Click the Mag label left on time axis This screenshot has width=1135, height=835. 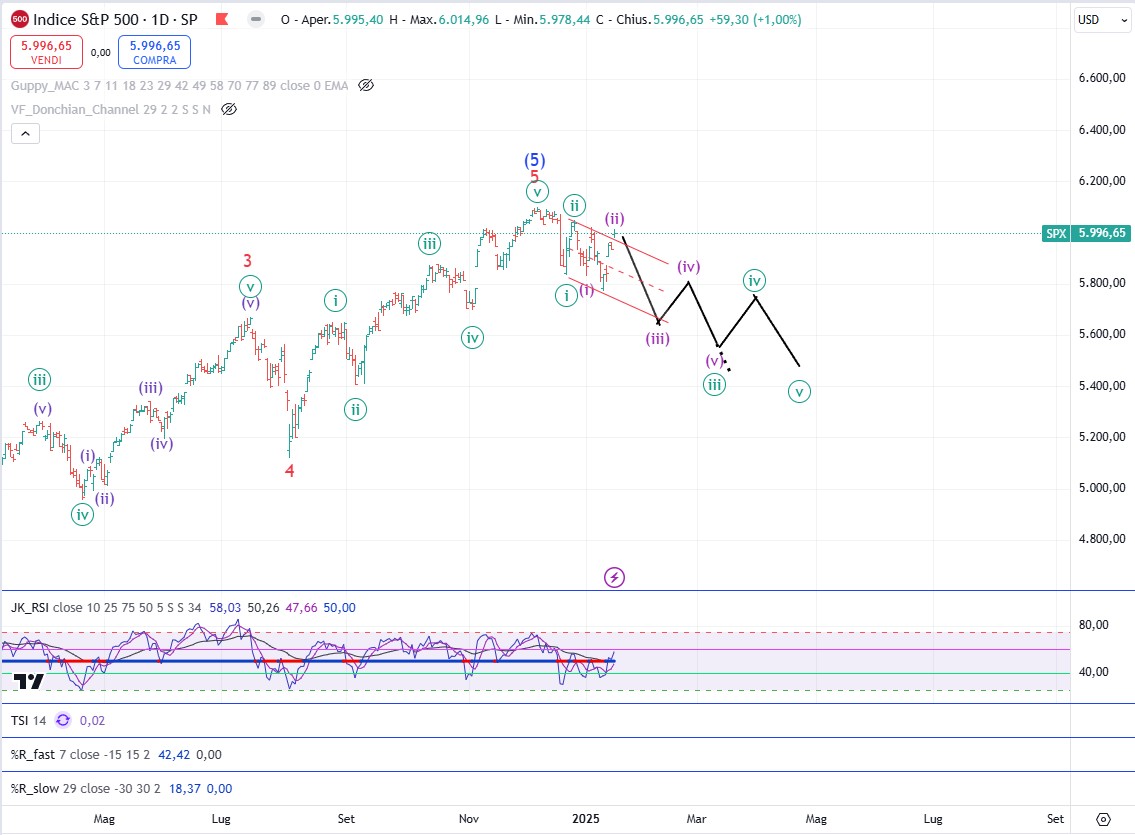104,818
